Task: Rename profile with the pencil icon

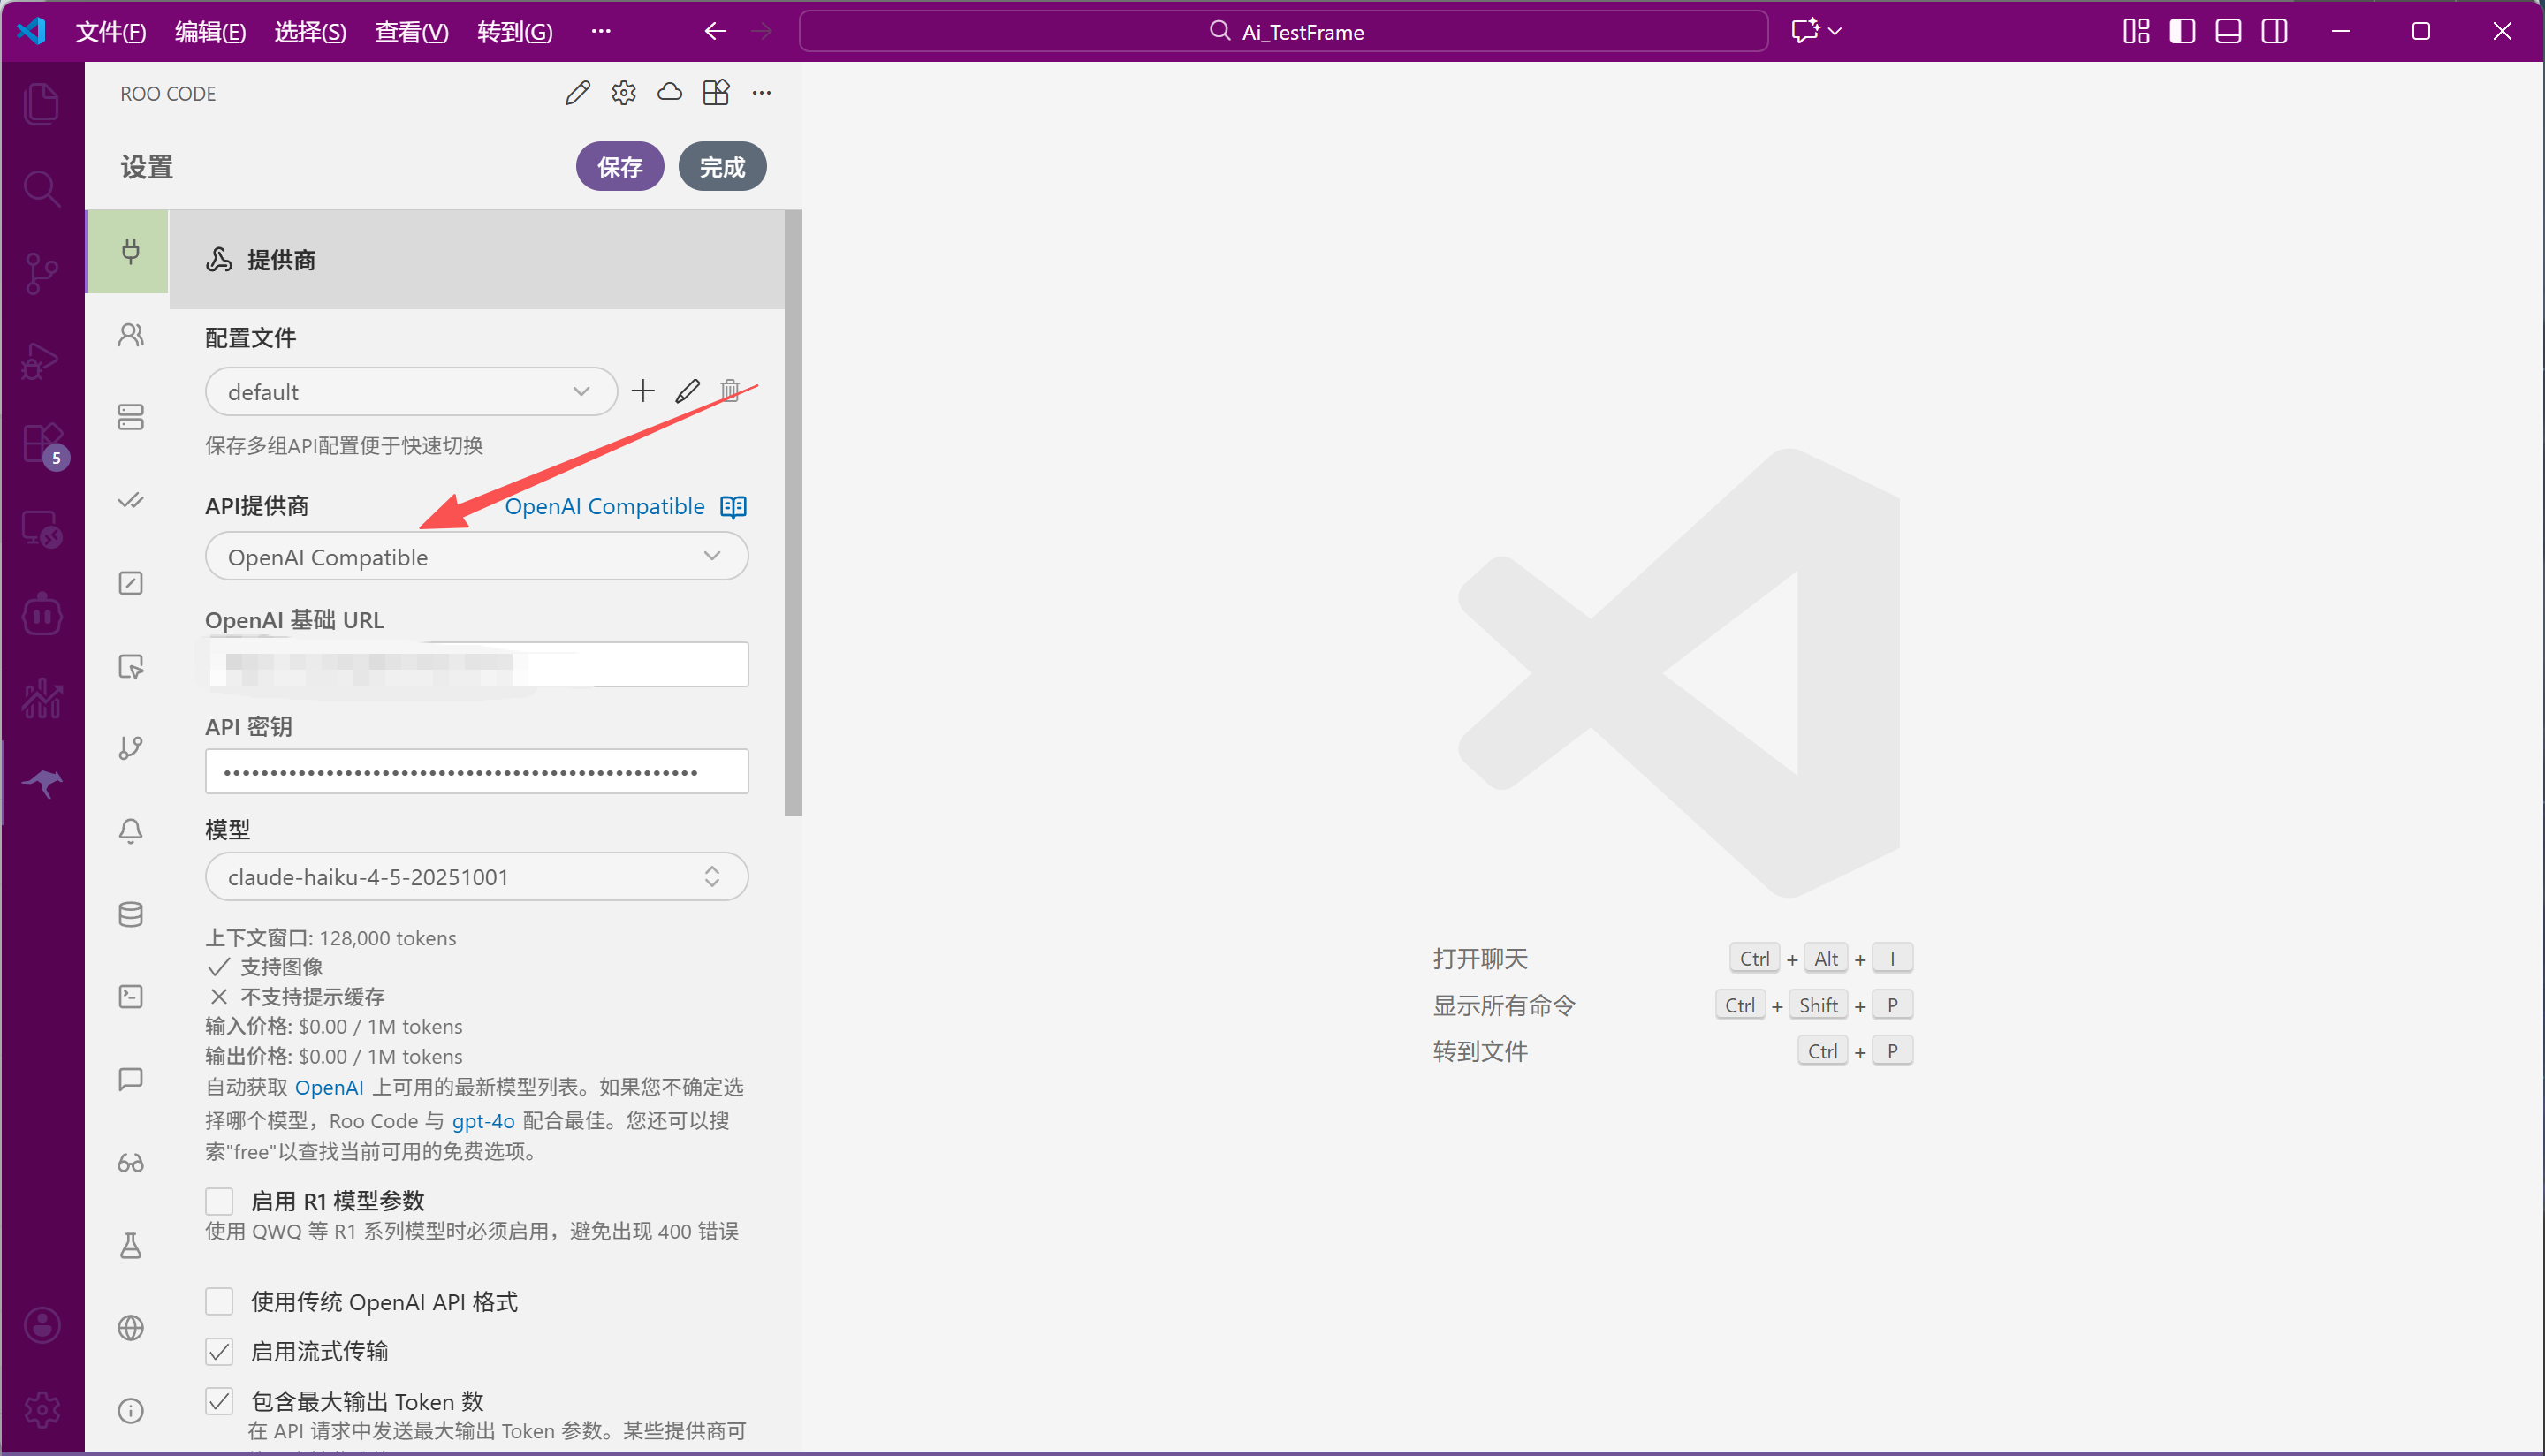Action: 687,391
